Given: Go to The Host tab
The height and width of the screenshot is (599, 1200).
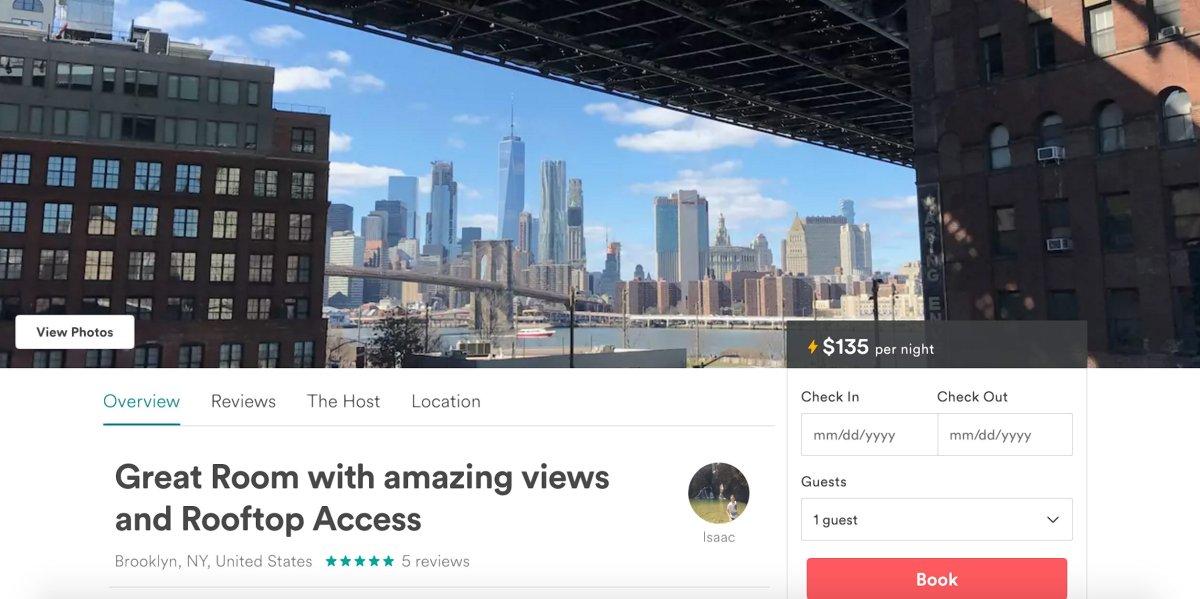Looking at the screenshot, I should click(343, 401).
